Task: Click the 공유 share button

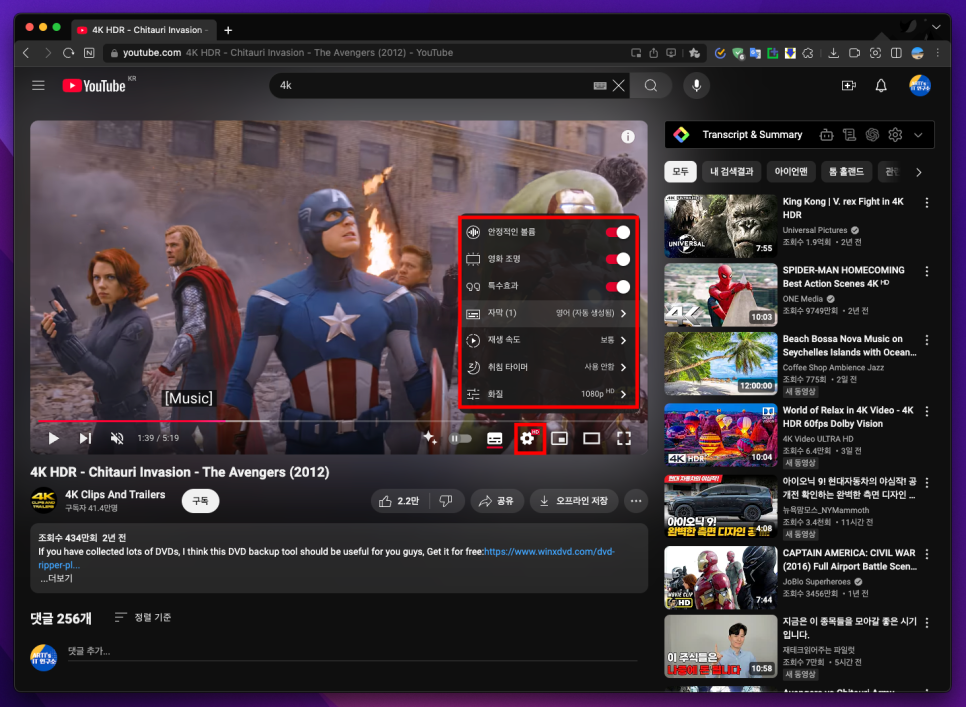Action: point(497,501)
